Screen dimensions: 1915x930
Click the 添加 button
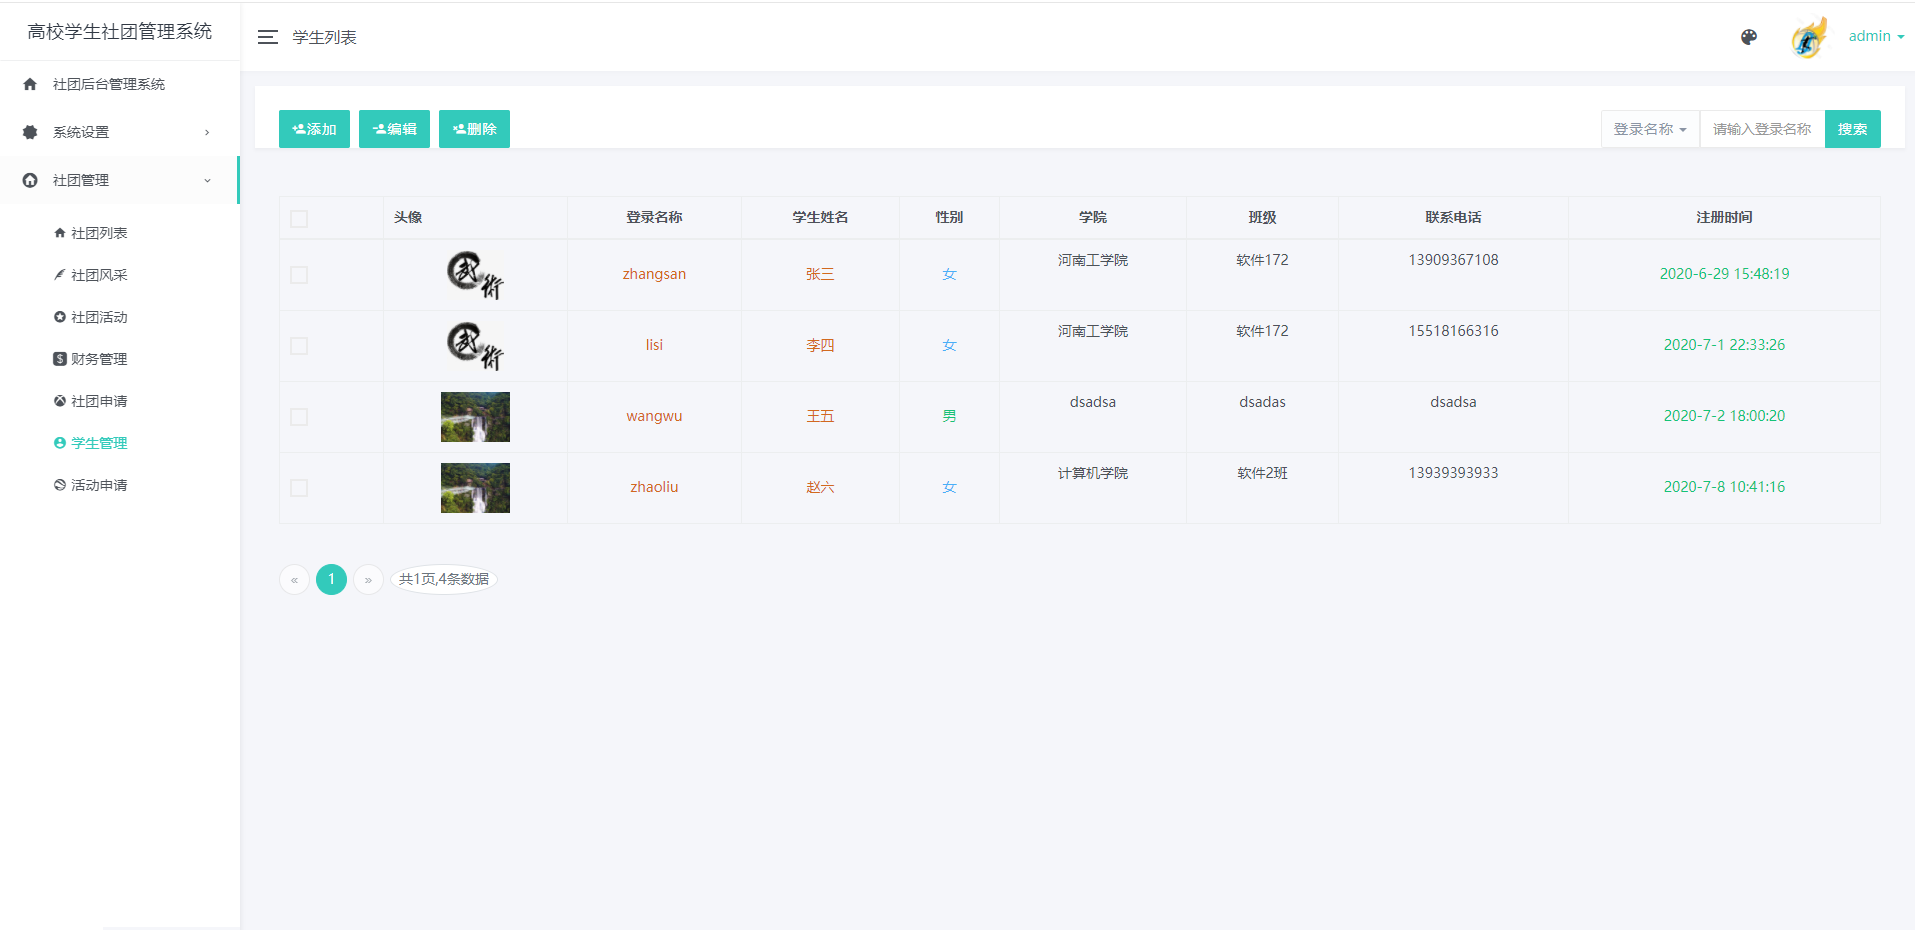(x=314, y=129)
